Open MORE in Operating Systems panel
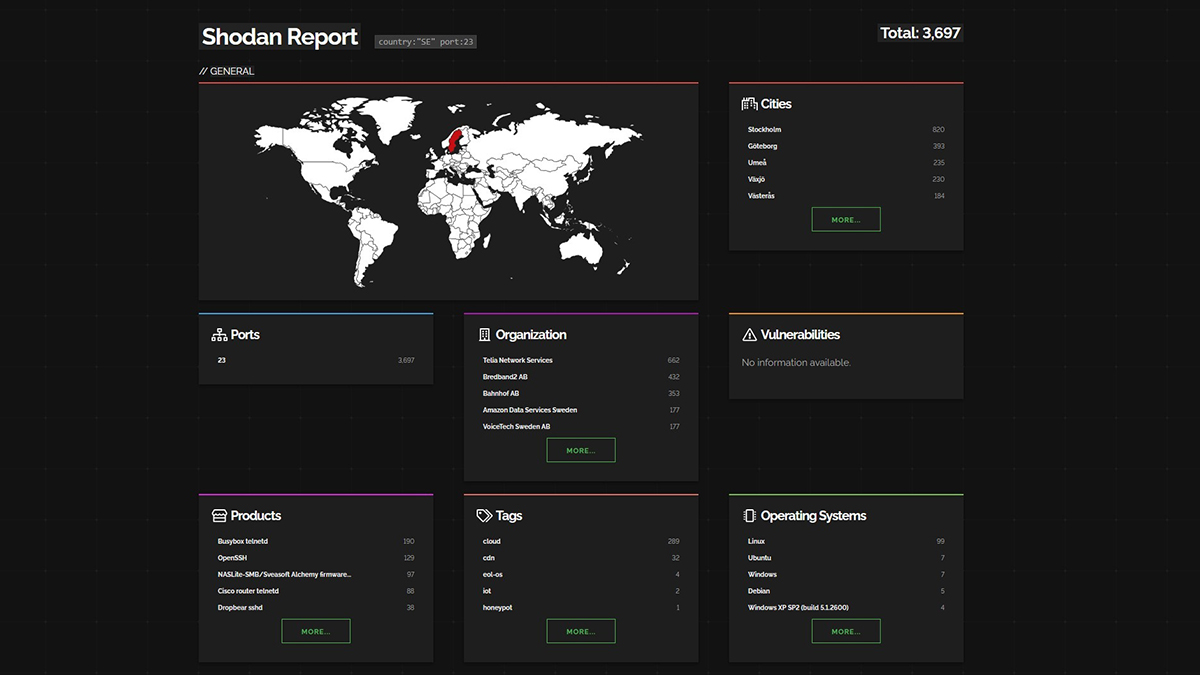The height and width of the screenshot is (675, 1200). pyautogui.click(x=846, y=631)
